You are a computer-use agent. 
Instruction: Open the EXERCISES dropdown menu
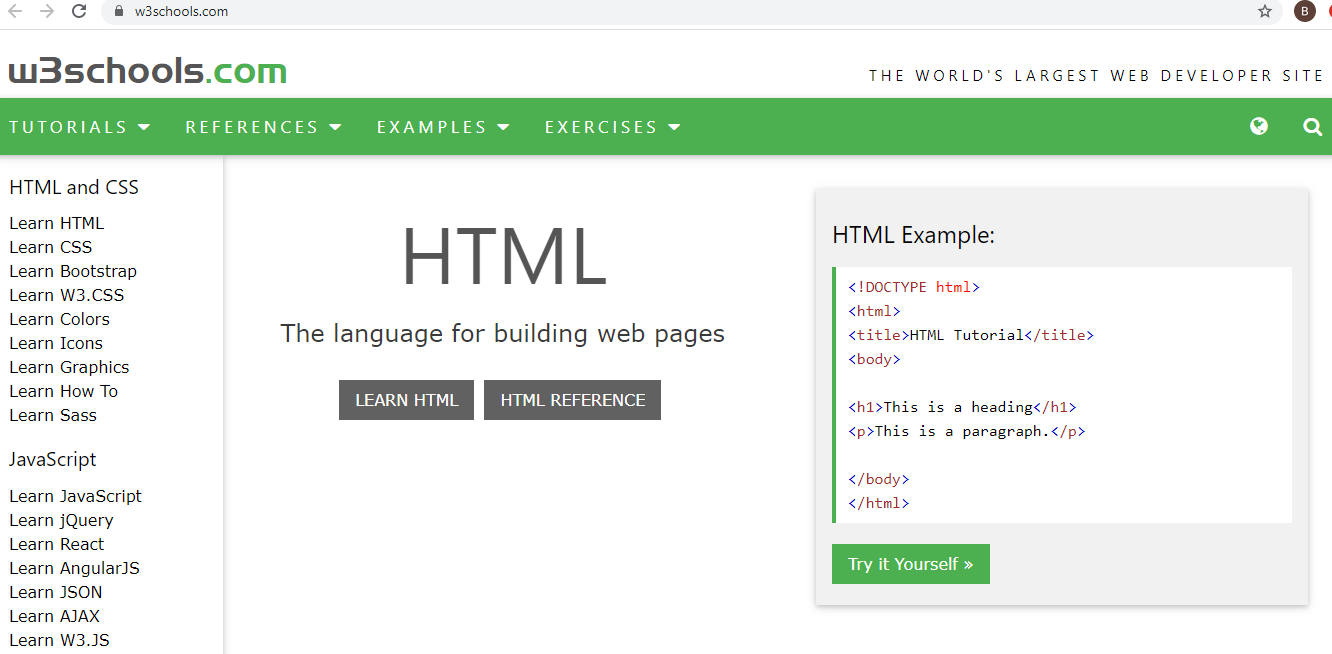coord(612,126)
